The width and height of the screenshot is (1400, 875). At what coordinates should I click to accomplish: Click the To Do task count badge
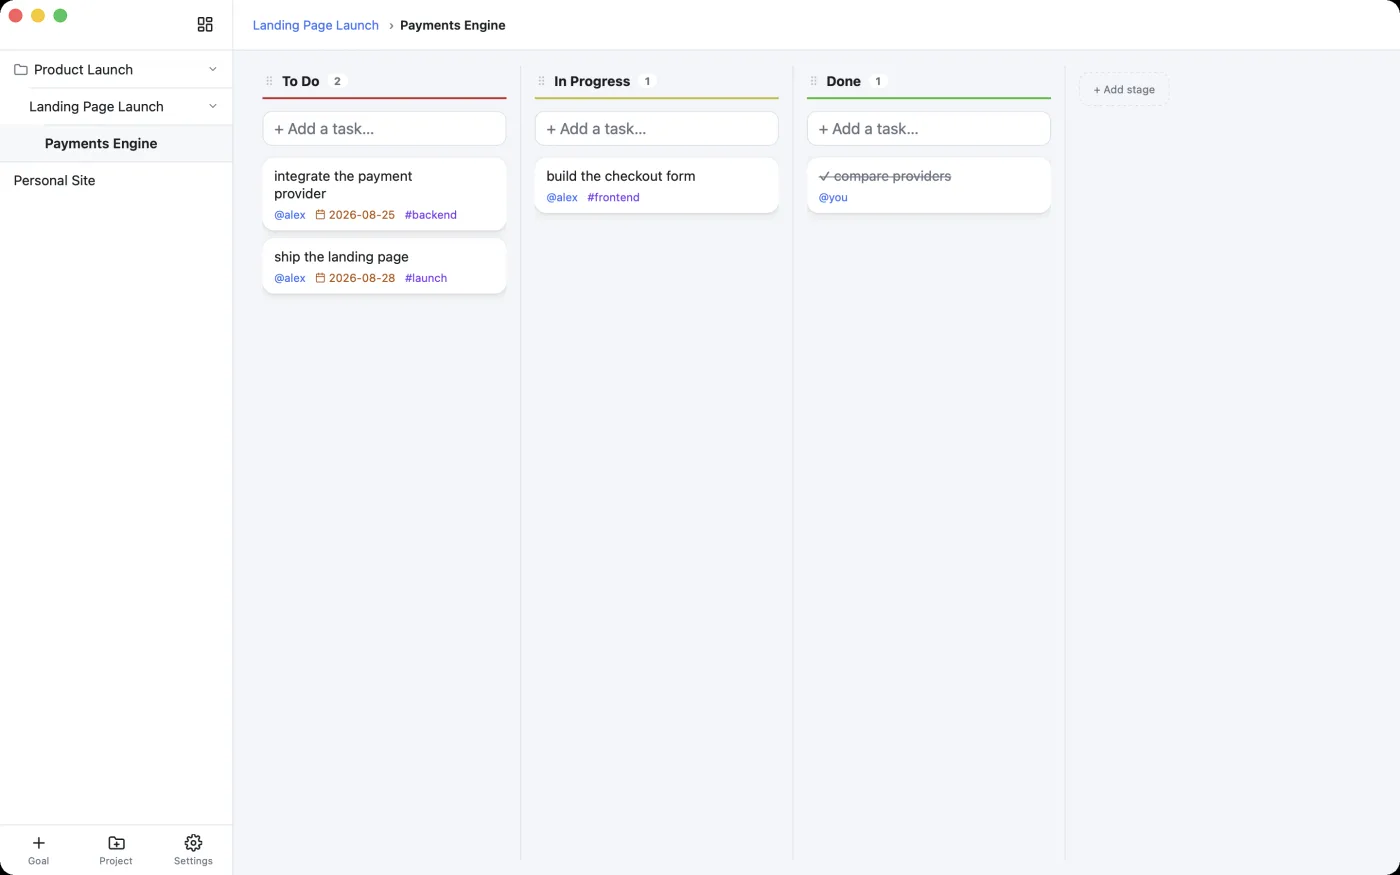click(x=337, y=82)
